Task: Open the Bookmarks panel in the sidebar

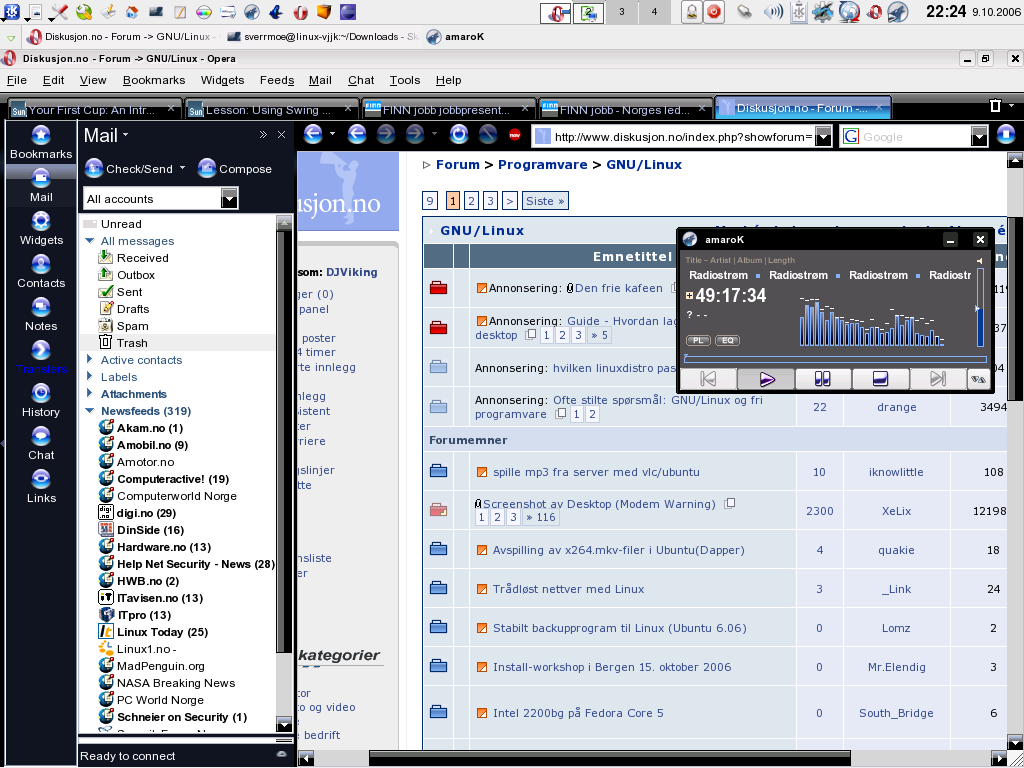Action: [40, 142]
